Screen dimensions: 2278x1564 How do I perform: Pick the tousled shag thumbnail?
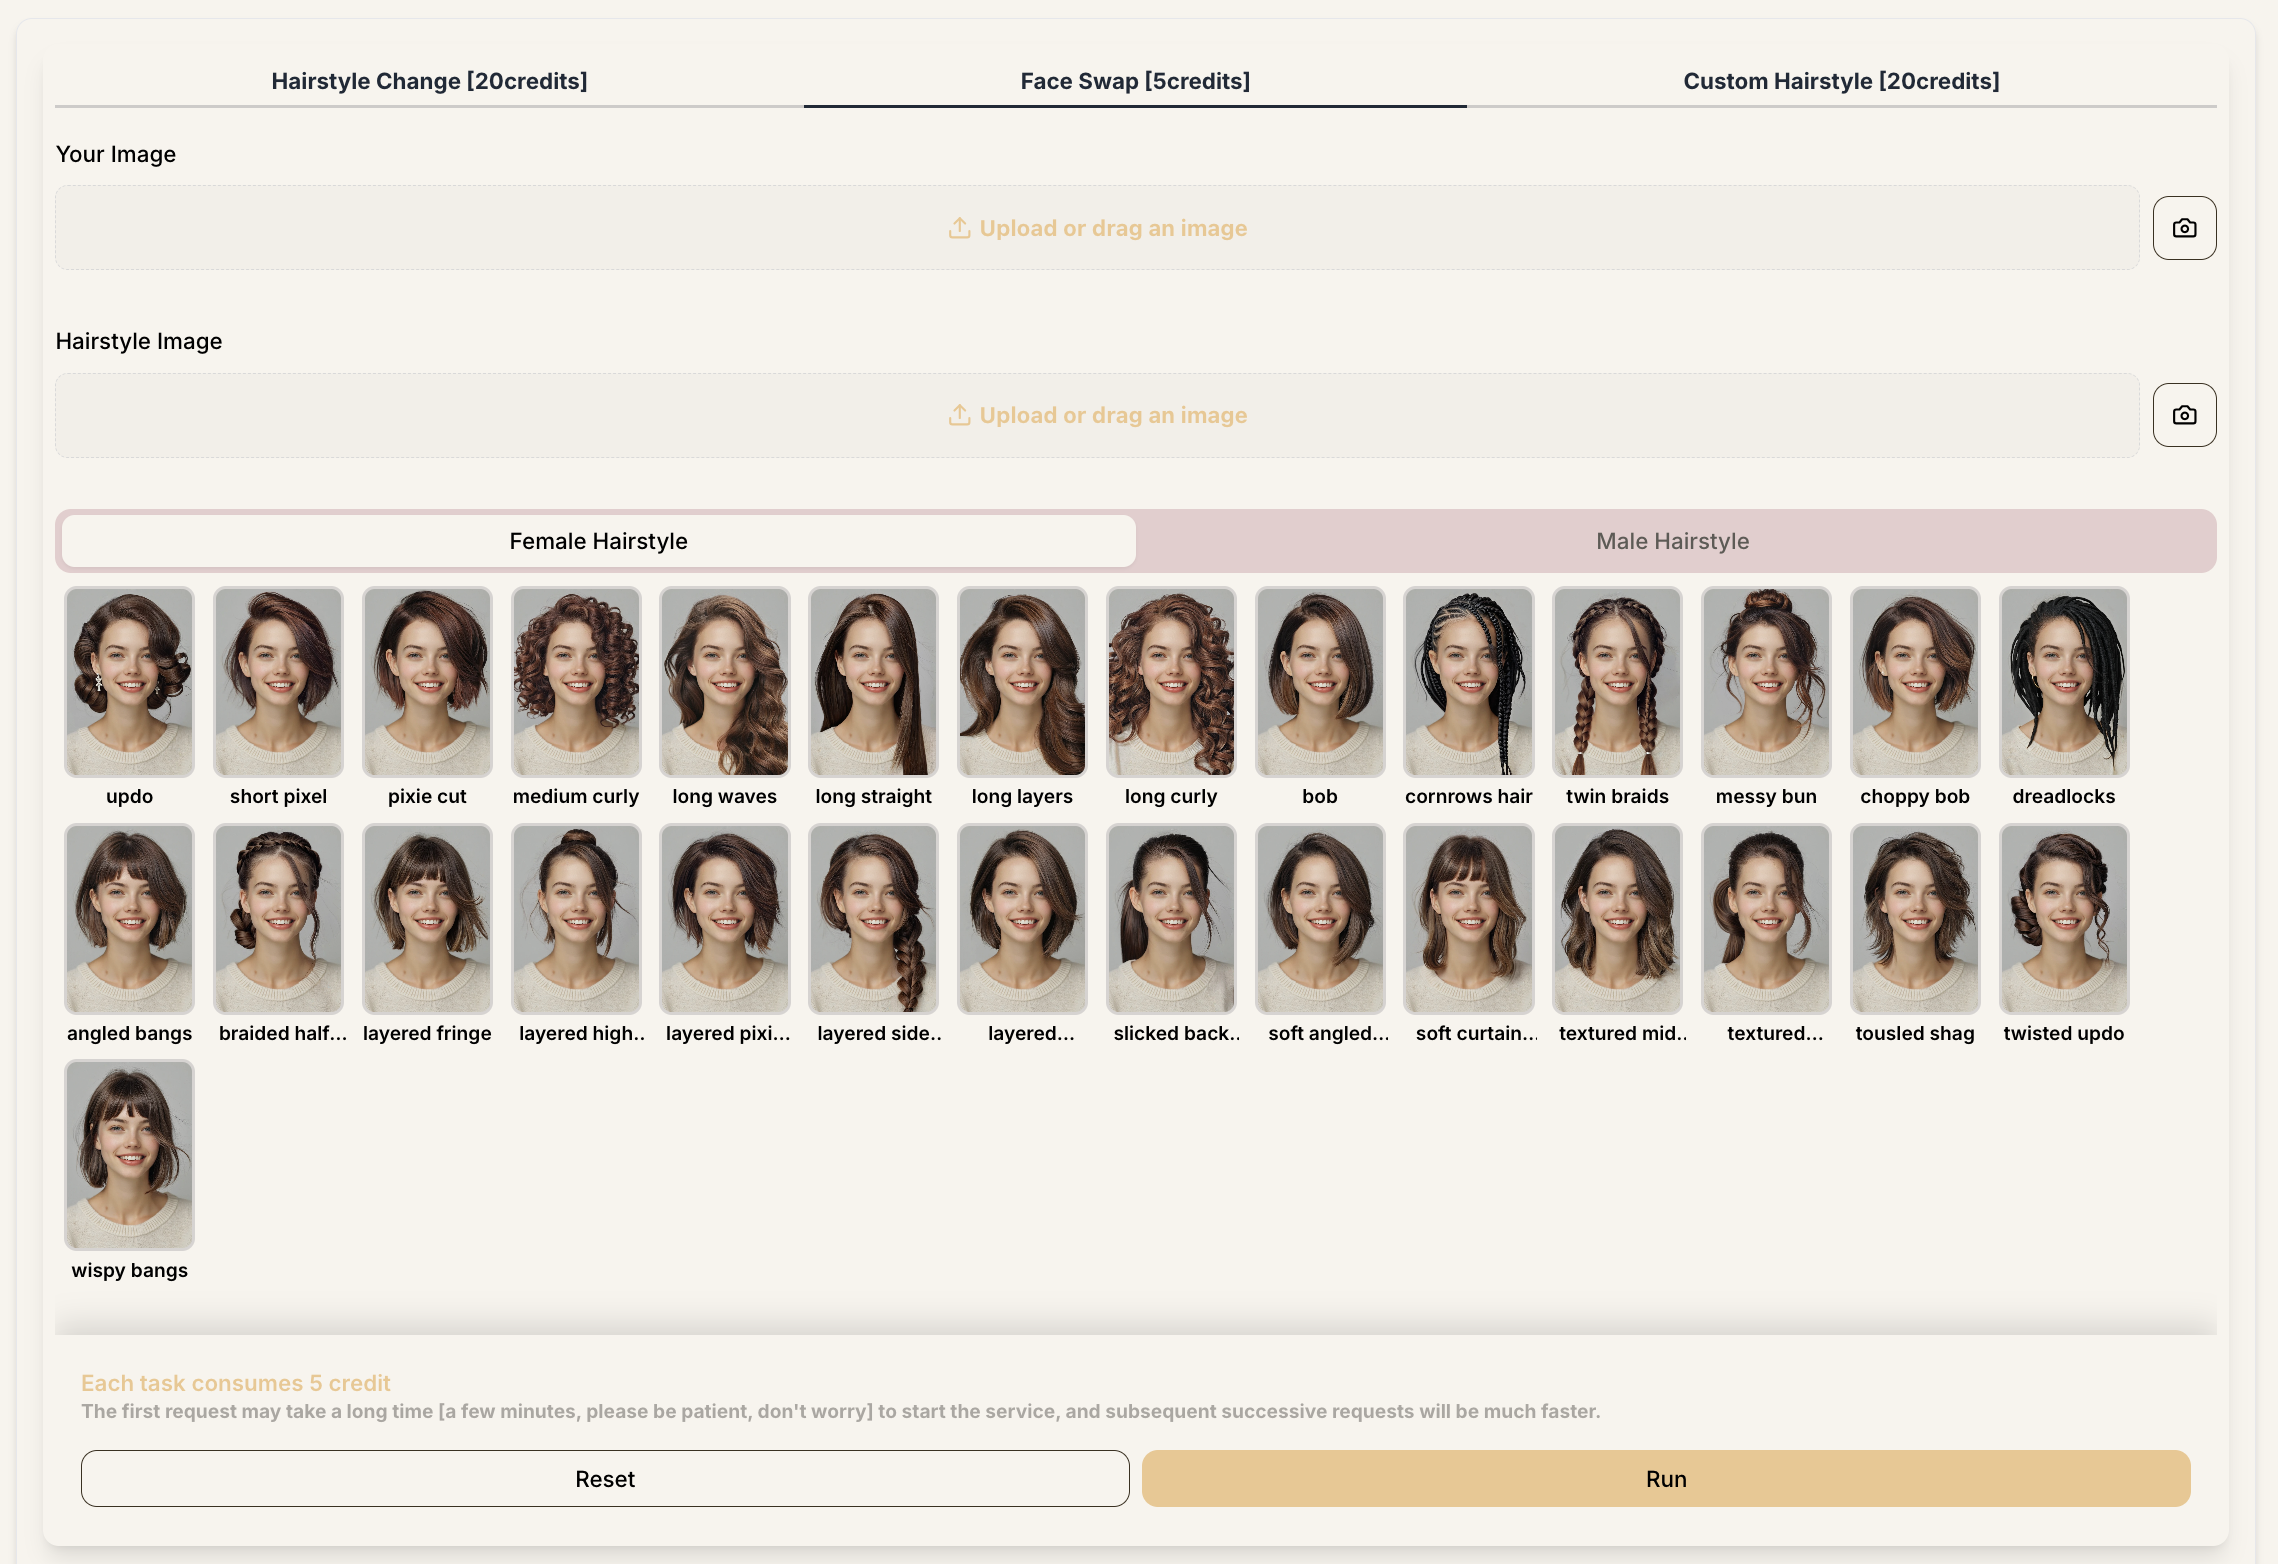(x=1914, y=918)
